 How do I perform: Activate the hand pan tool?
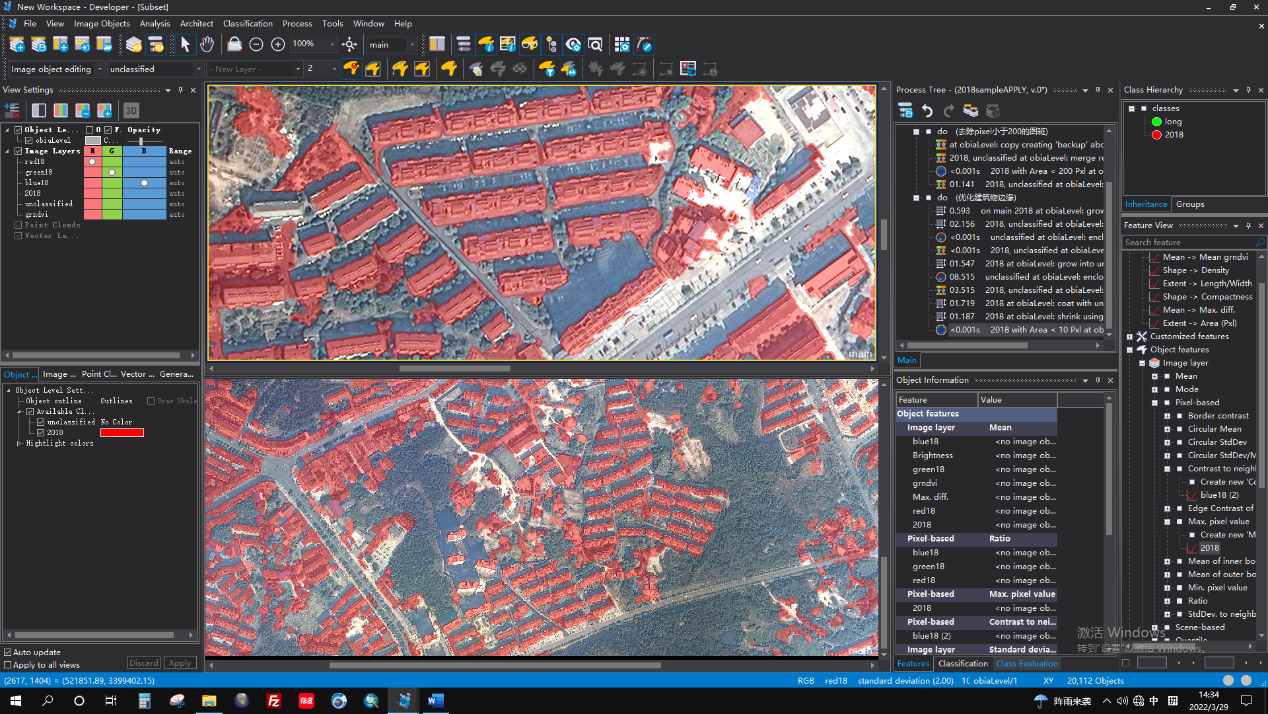click(207, 44)
